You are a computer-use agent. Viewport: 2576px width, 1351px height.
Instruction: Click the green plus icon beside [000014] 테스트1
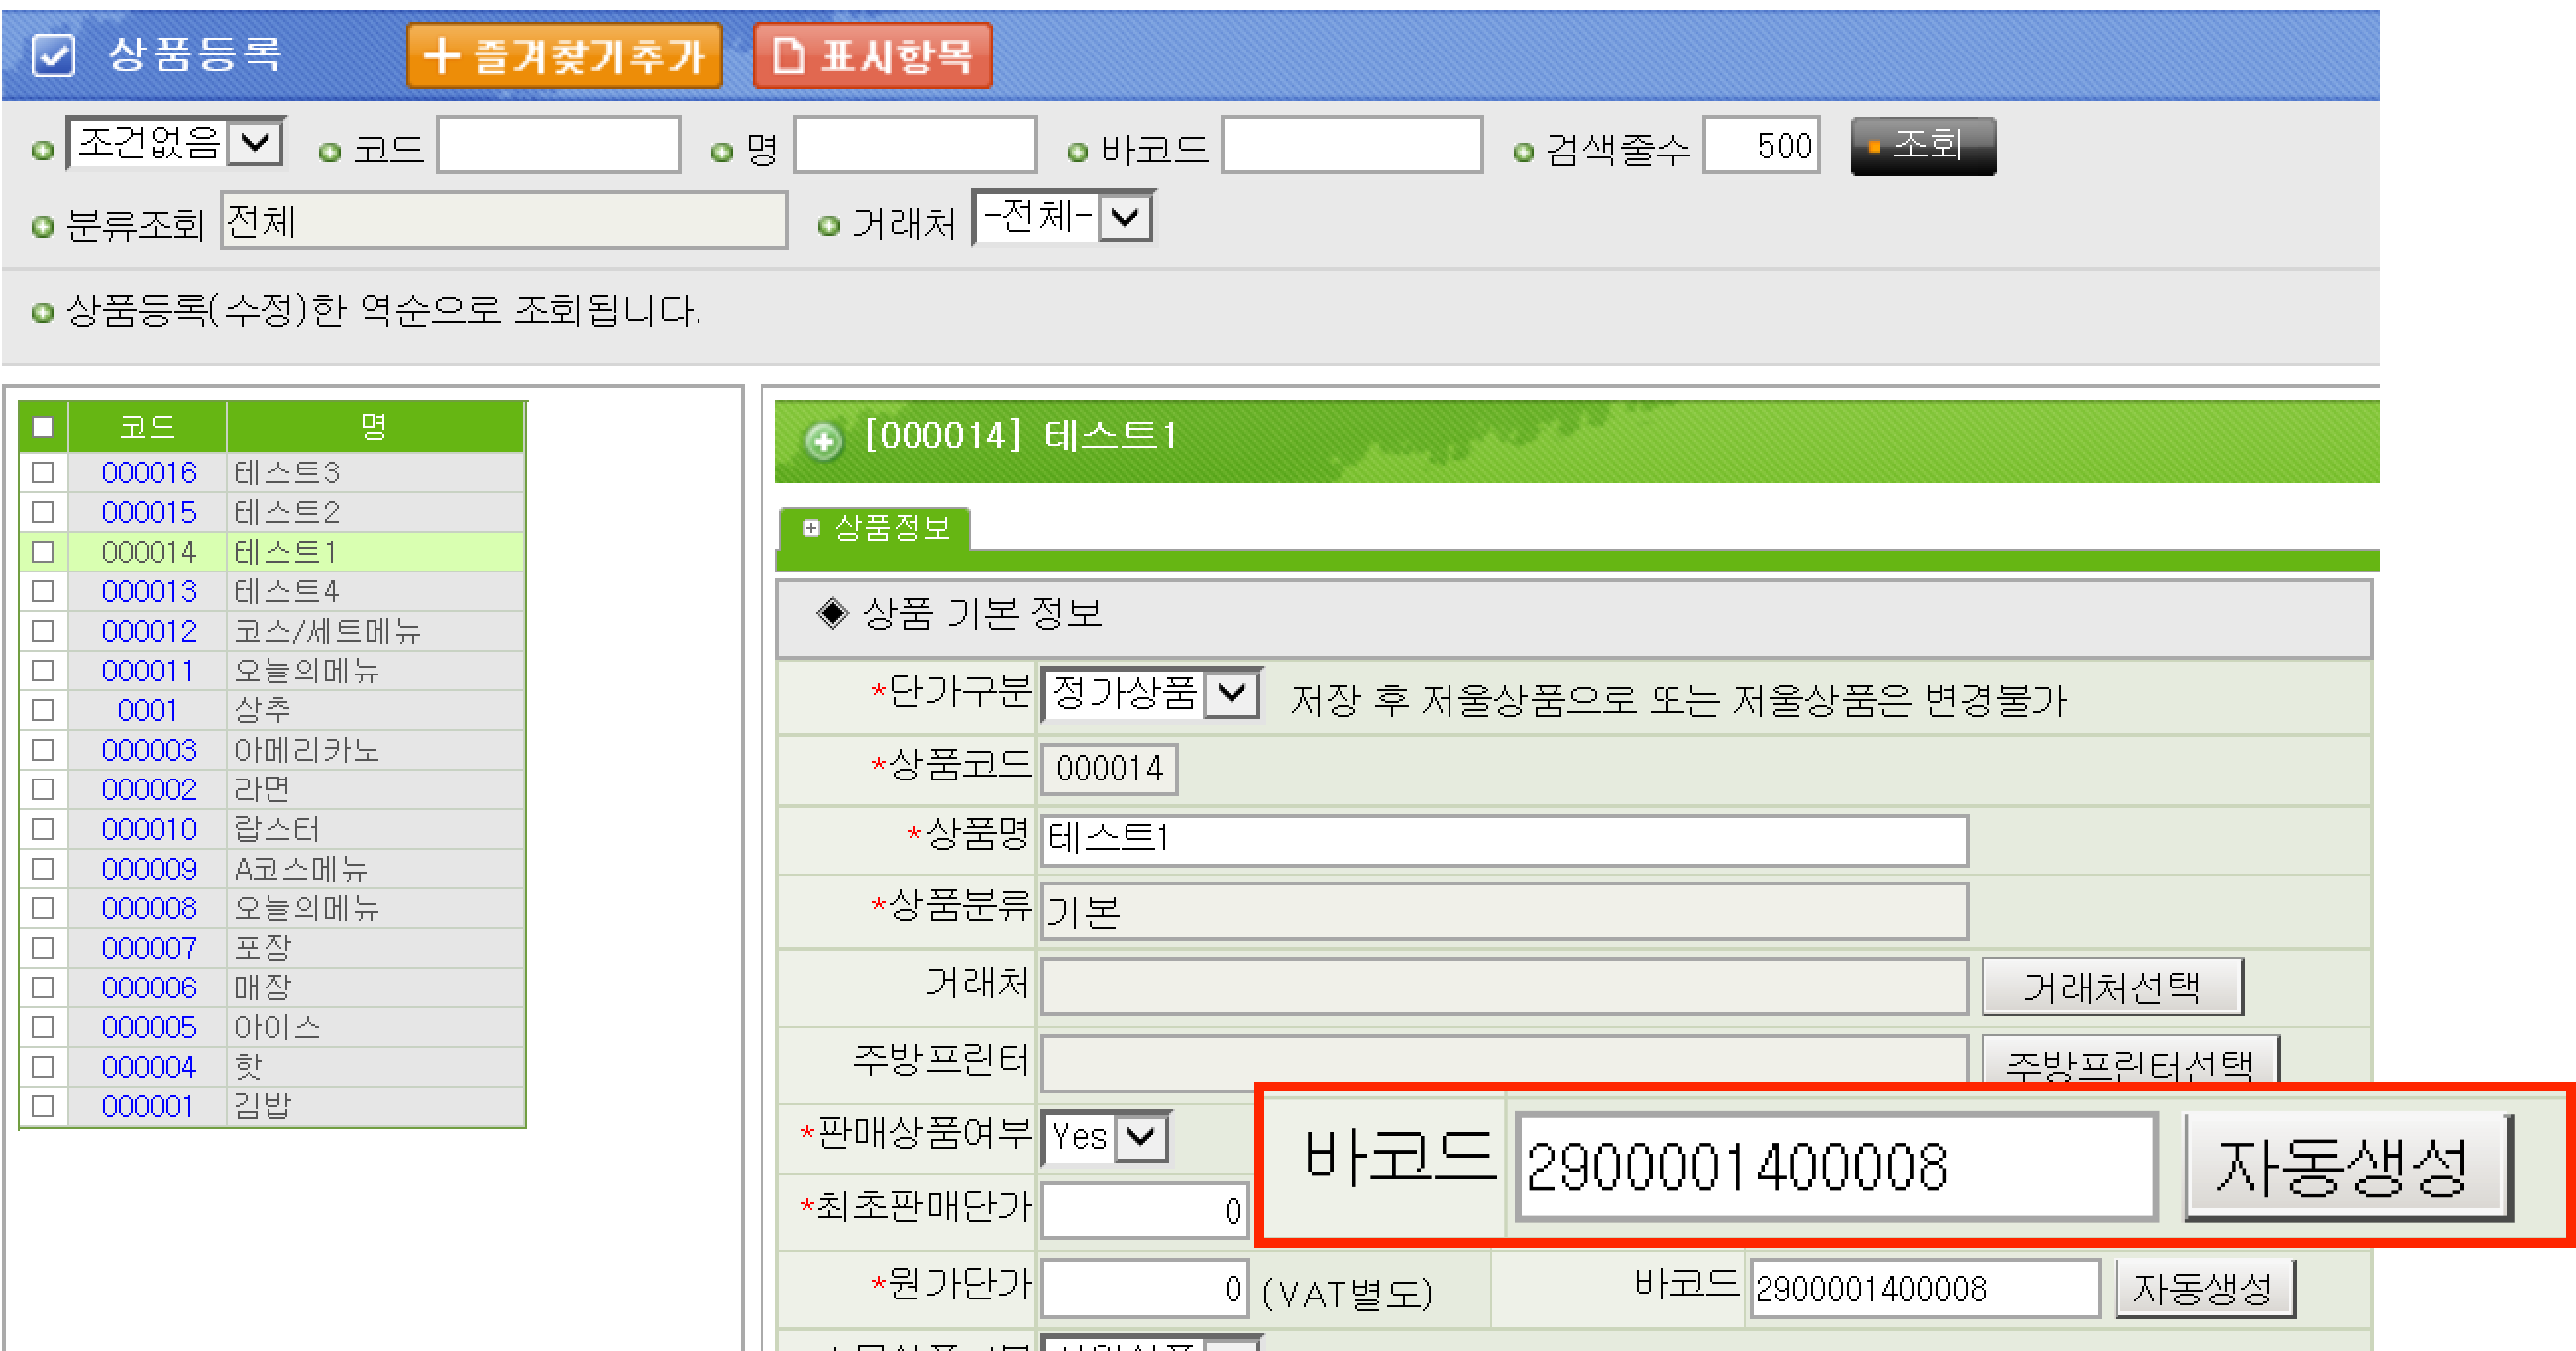[823, 440]
